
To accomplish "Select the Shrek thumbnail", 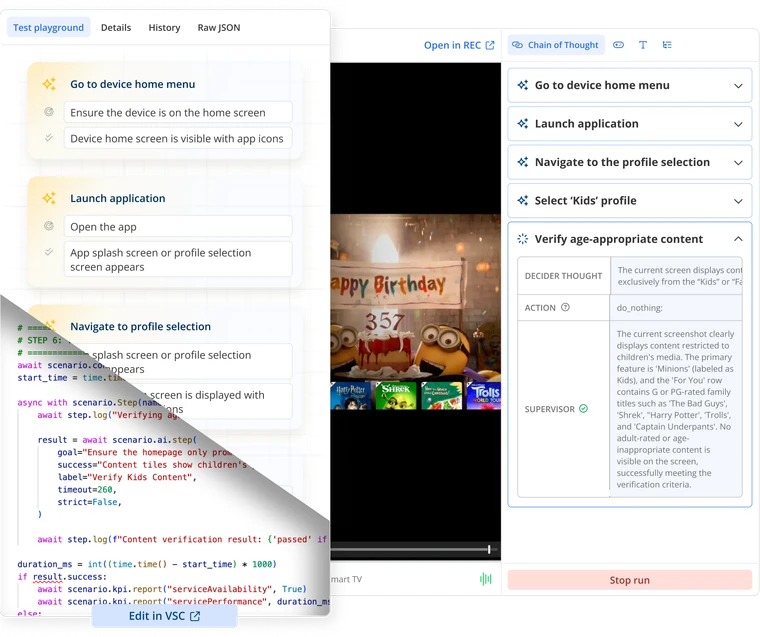I will tap(396, 396).
